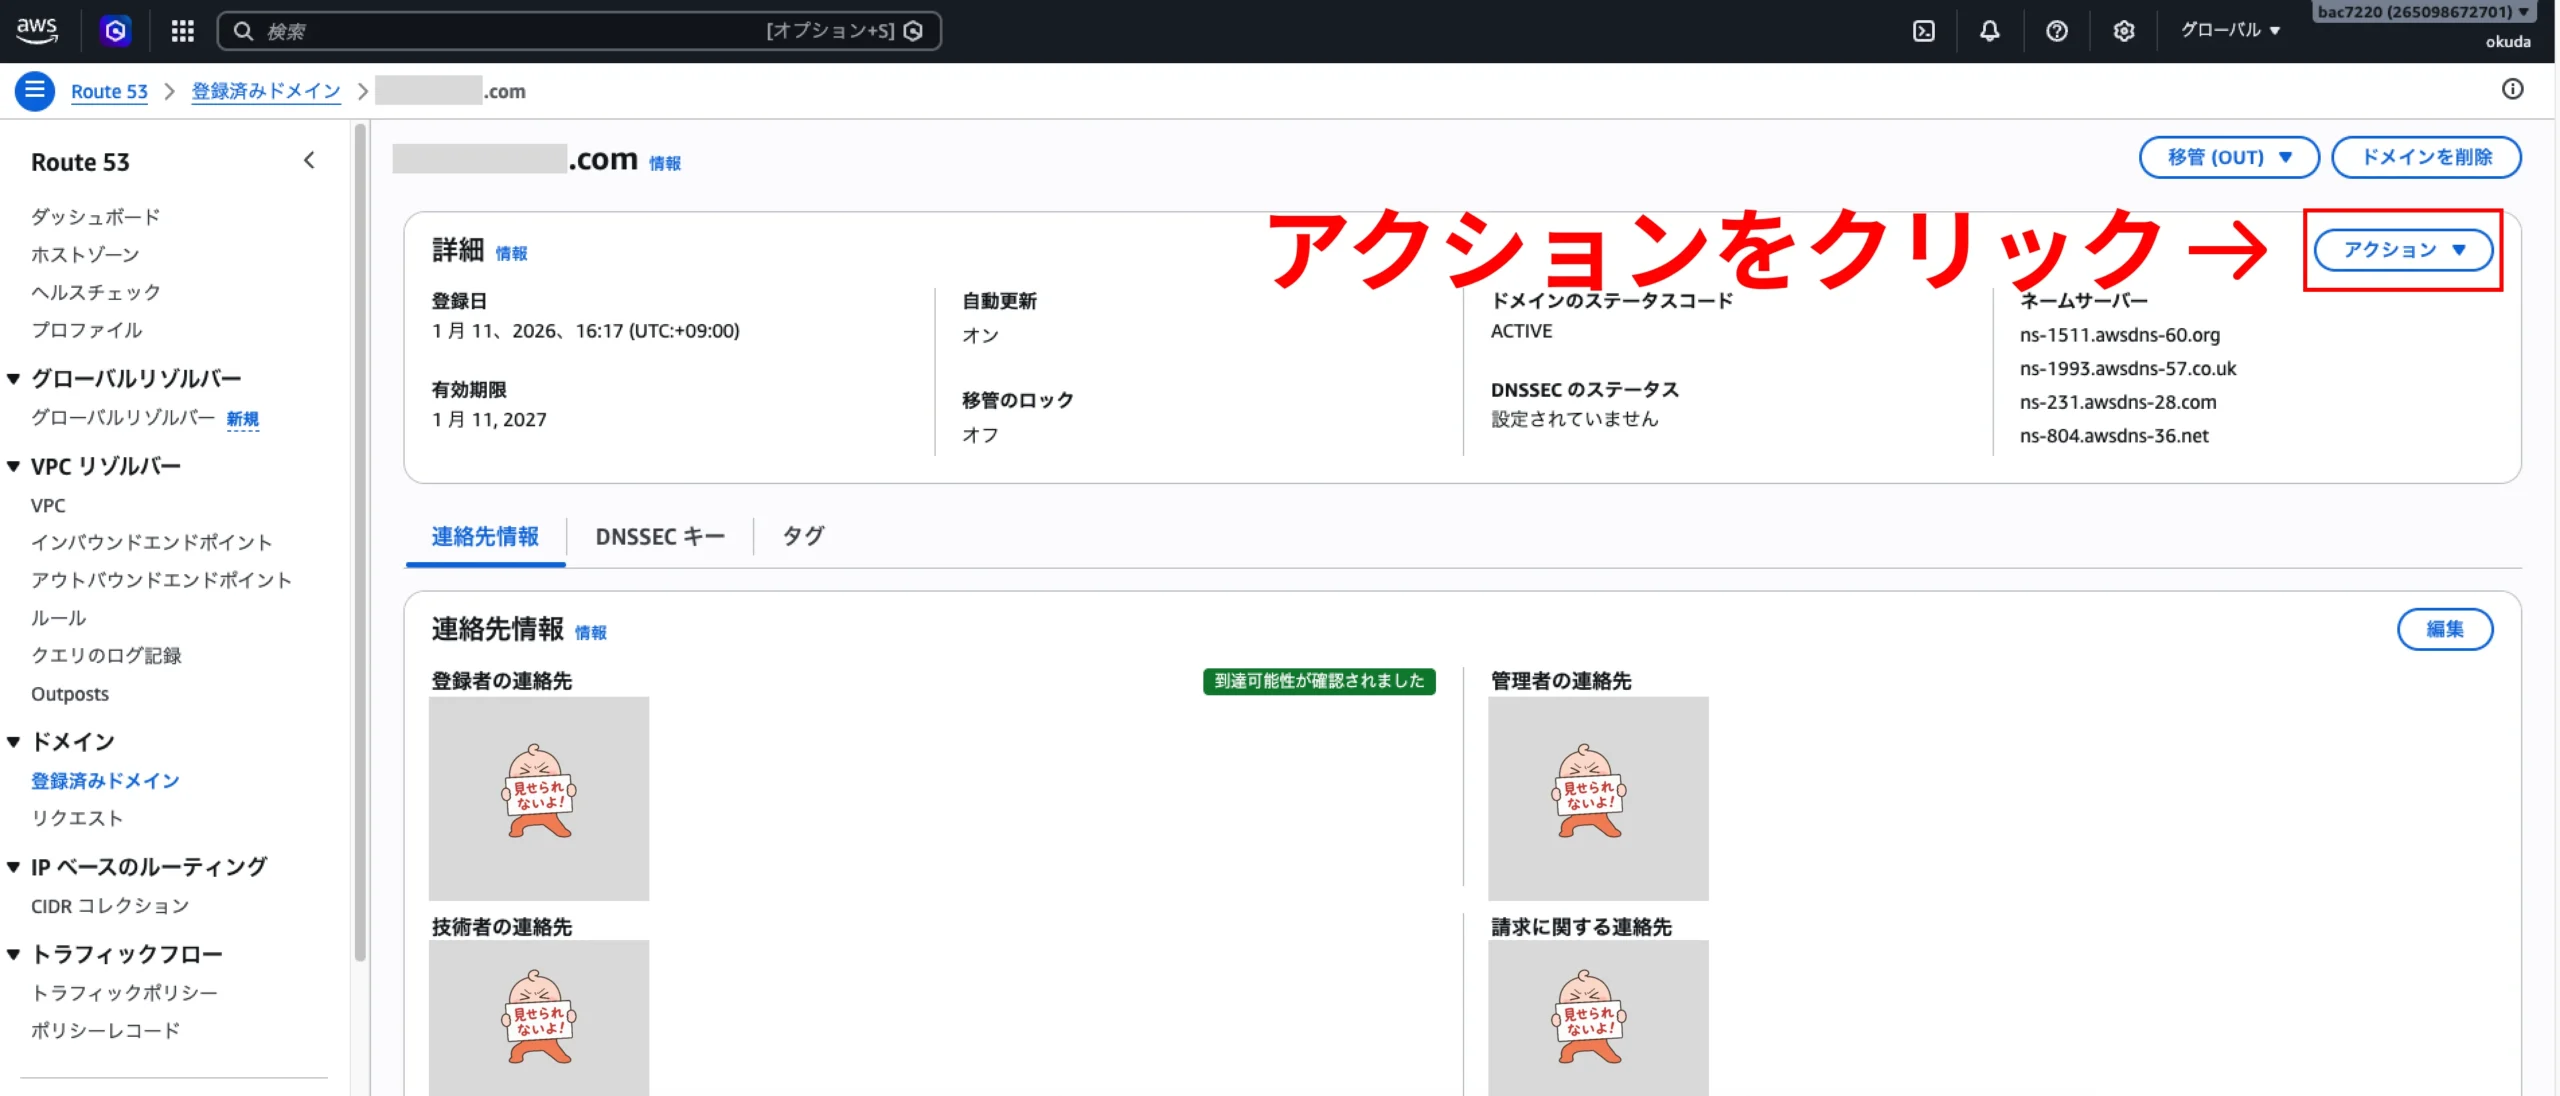Click the 管理者の連絡先 masked image
Screen dimensions: 2560x1096
point(1598,798)
